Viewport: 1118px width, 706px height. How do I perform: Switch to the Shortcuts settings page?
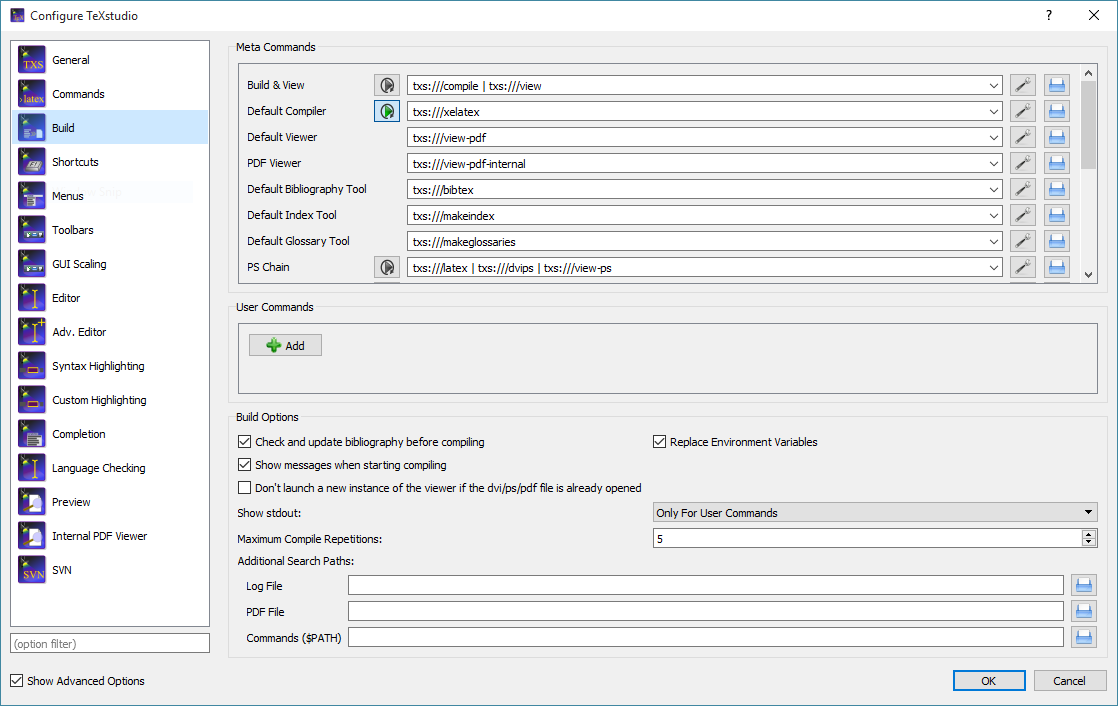tap(110, 162)
